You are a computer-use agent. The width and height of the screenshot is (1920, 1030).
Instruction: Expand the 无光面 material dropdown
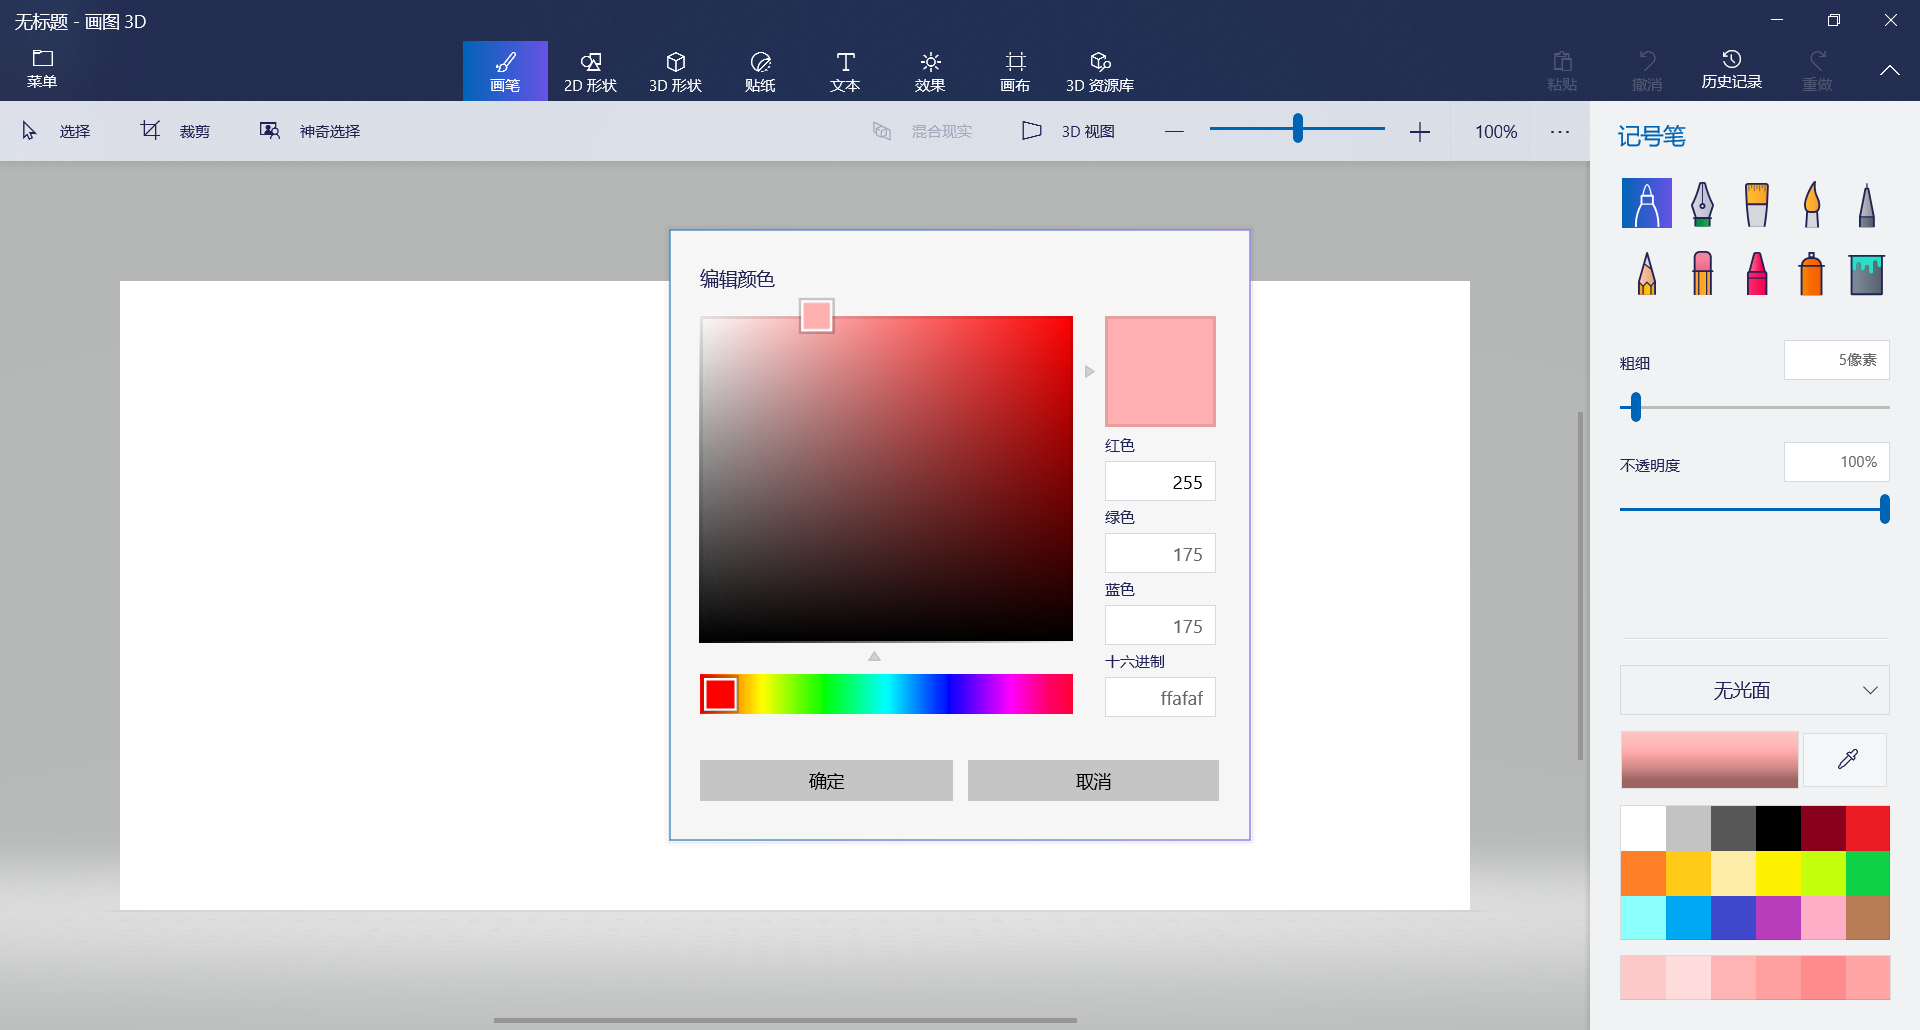1754,690
